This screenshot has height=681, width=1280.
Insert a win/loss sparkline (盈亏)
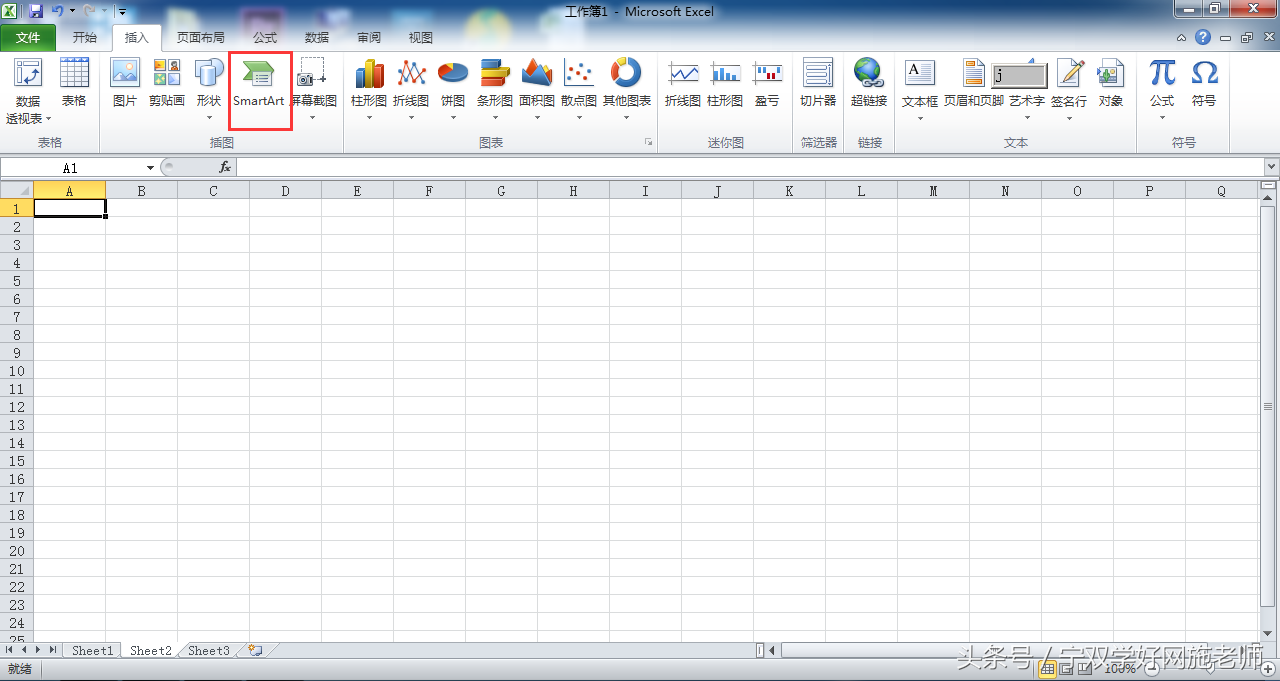(x=767, y=83)
